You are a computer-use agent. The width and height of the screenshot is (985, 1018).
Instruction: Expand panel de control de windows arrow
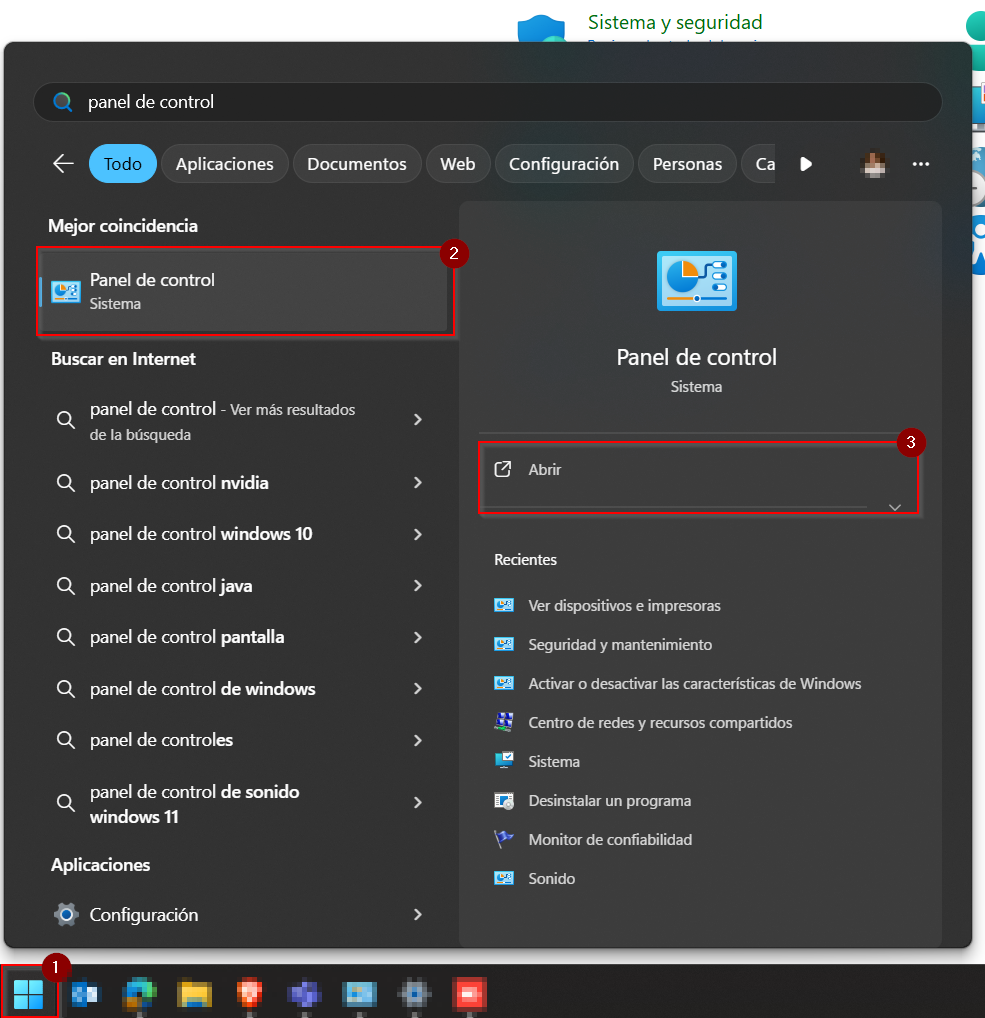tap(418, 688)
